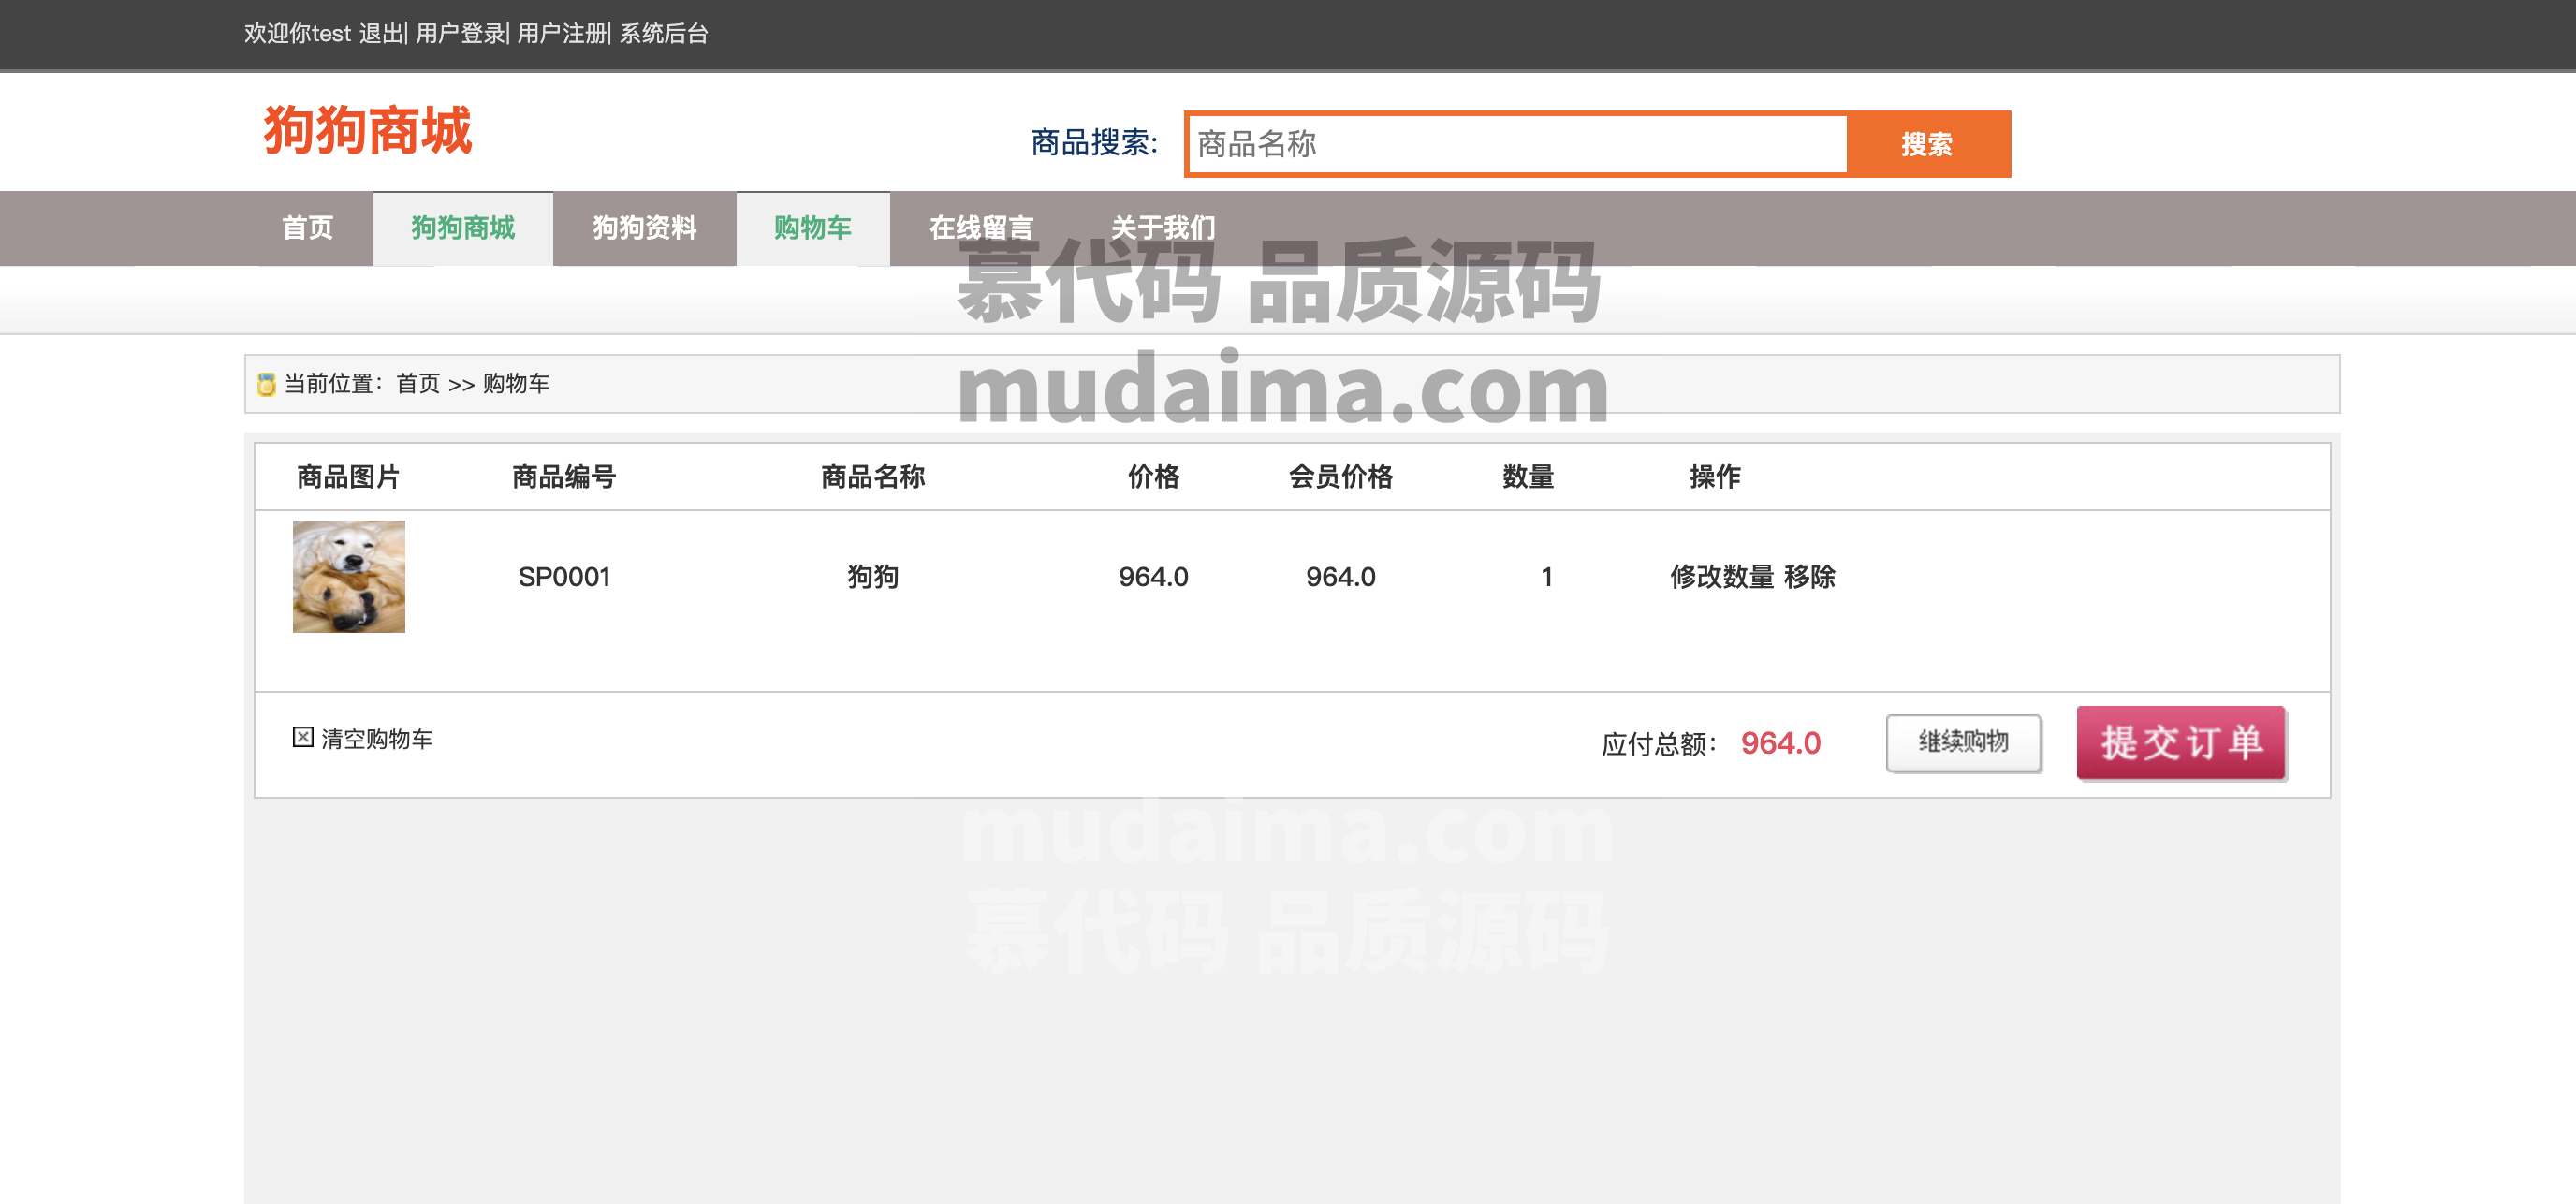Image resolution: width=2576 pixels, height=1204 pixels.
Task: Click the product name 狗狗
Action: click(873, 577)
